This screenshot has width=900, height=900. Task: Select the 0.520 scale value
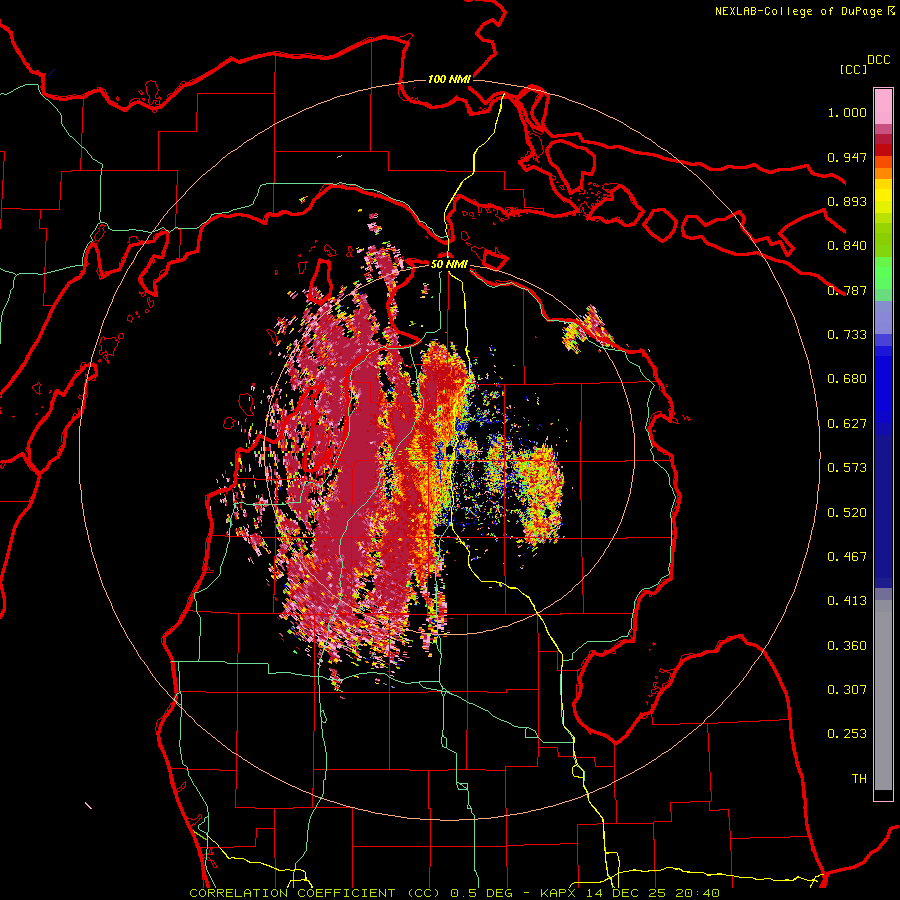coord(847,512)
